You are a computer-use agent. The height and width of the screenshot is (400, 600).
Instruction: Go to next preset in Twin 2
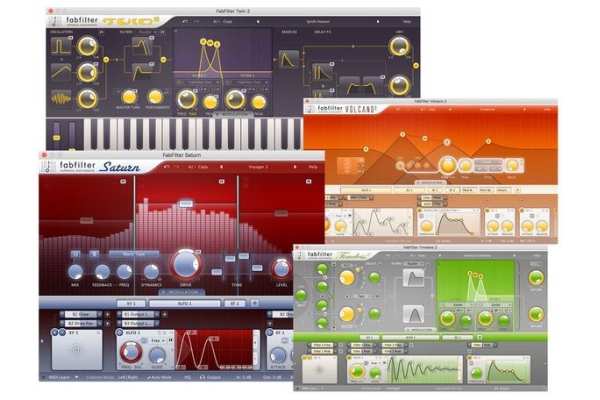click(378, 22)
